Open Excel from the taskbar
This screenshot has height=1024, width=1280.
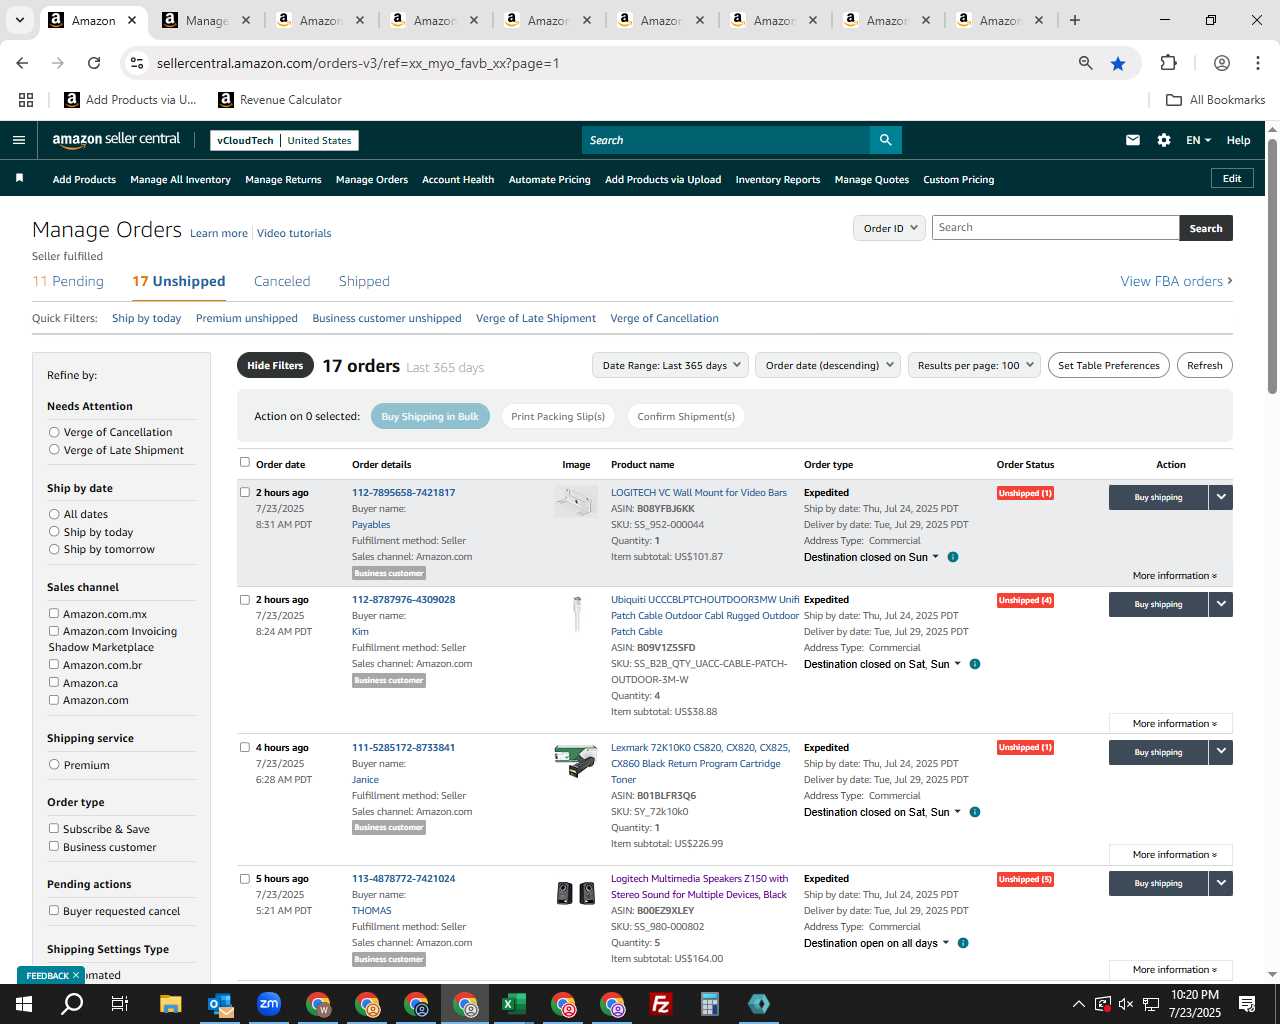click(514, 1004)
